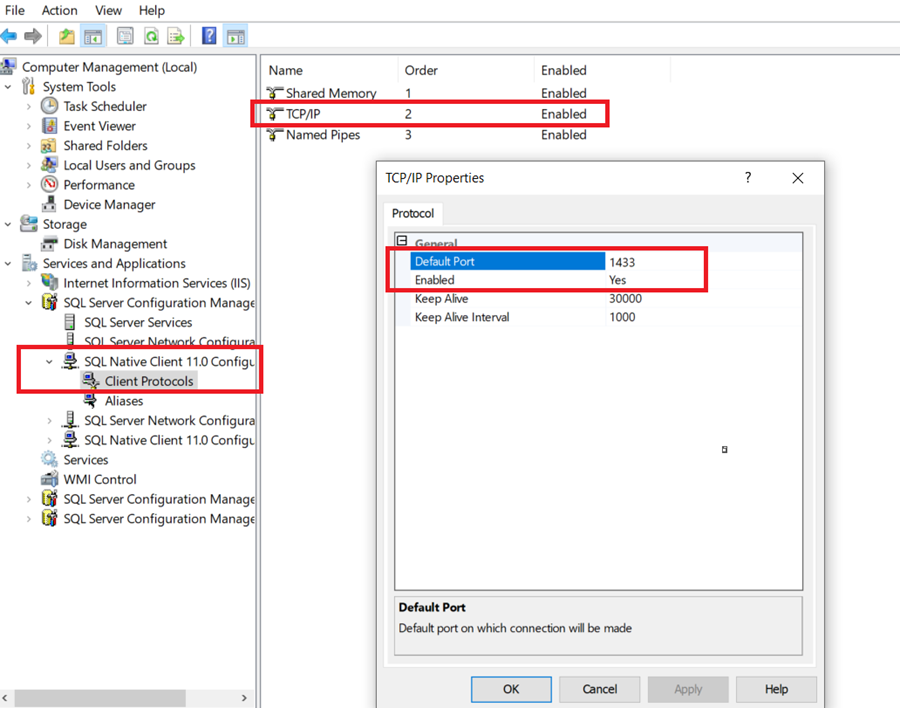Click the Keep Alive value 30000
This screenshot has height=708, width=900.
click(625, 298)
